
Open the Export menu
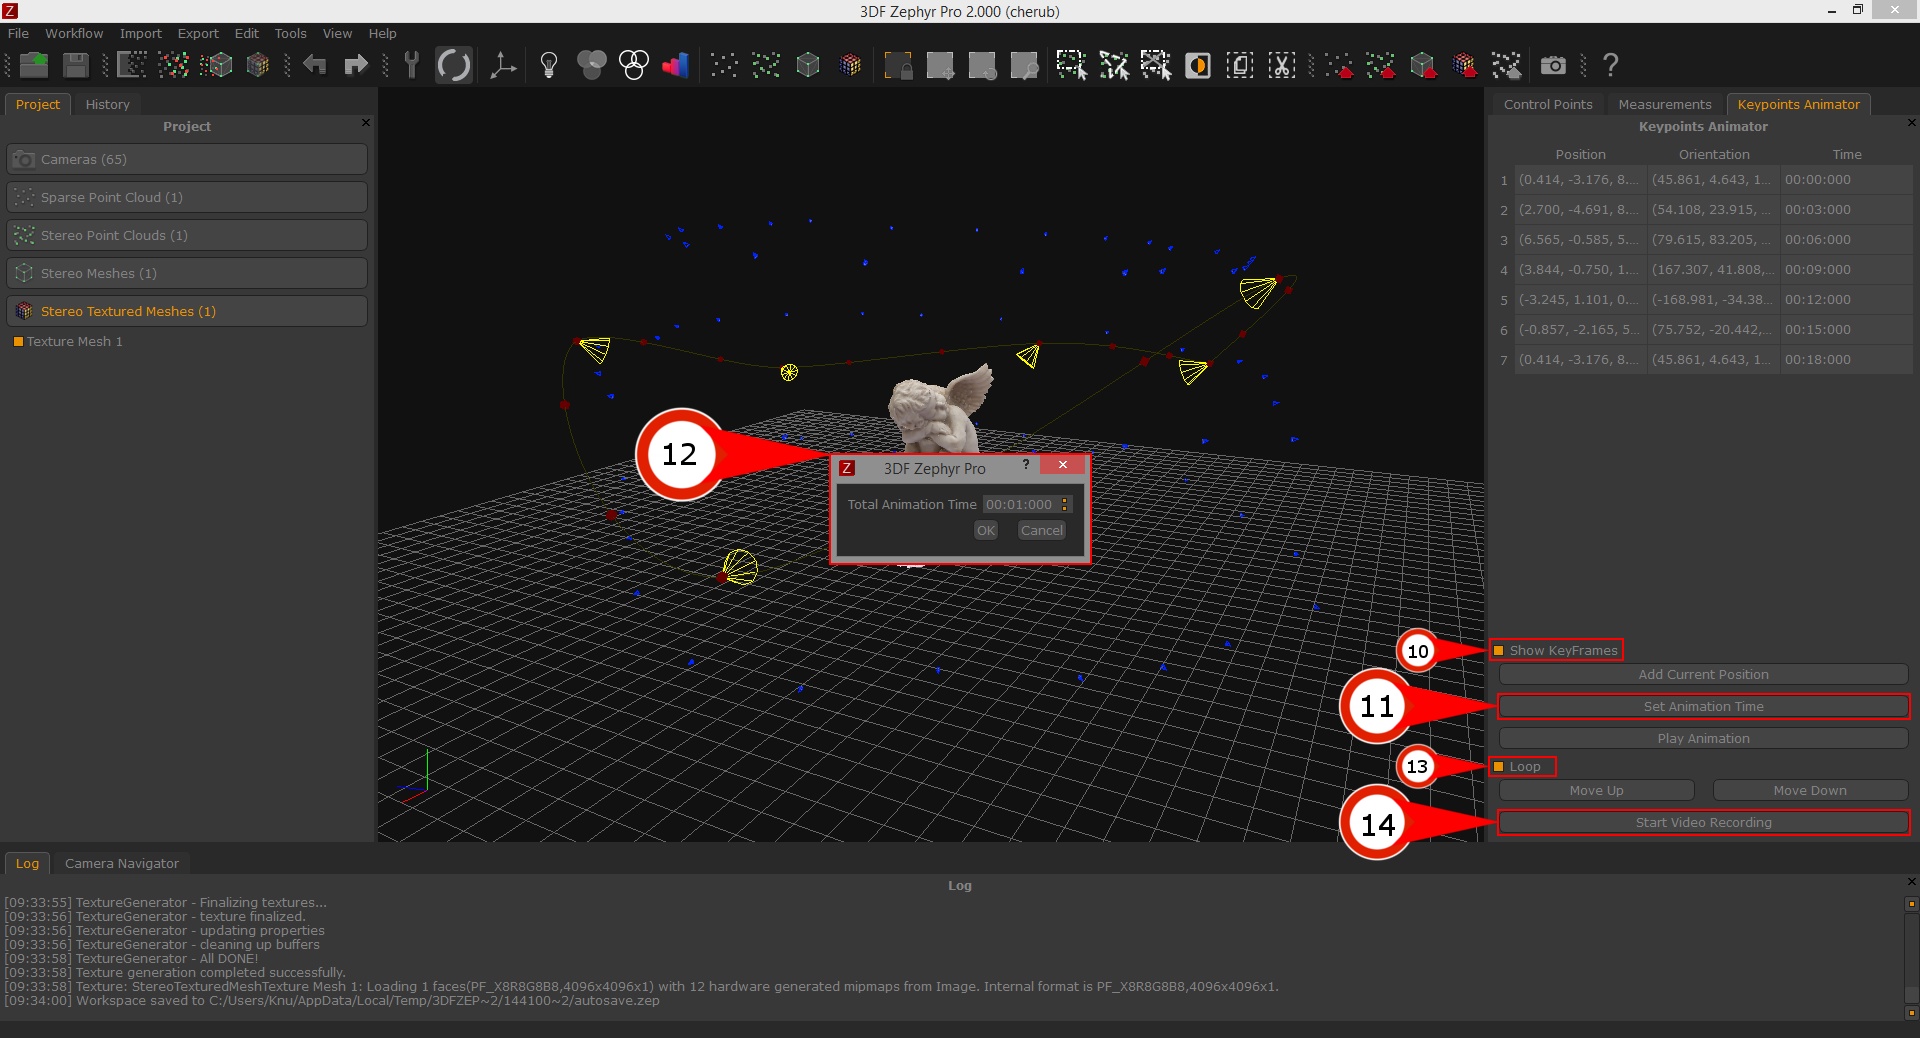click(x=198, y=33)
